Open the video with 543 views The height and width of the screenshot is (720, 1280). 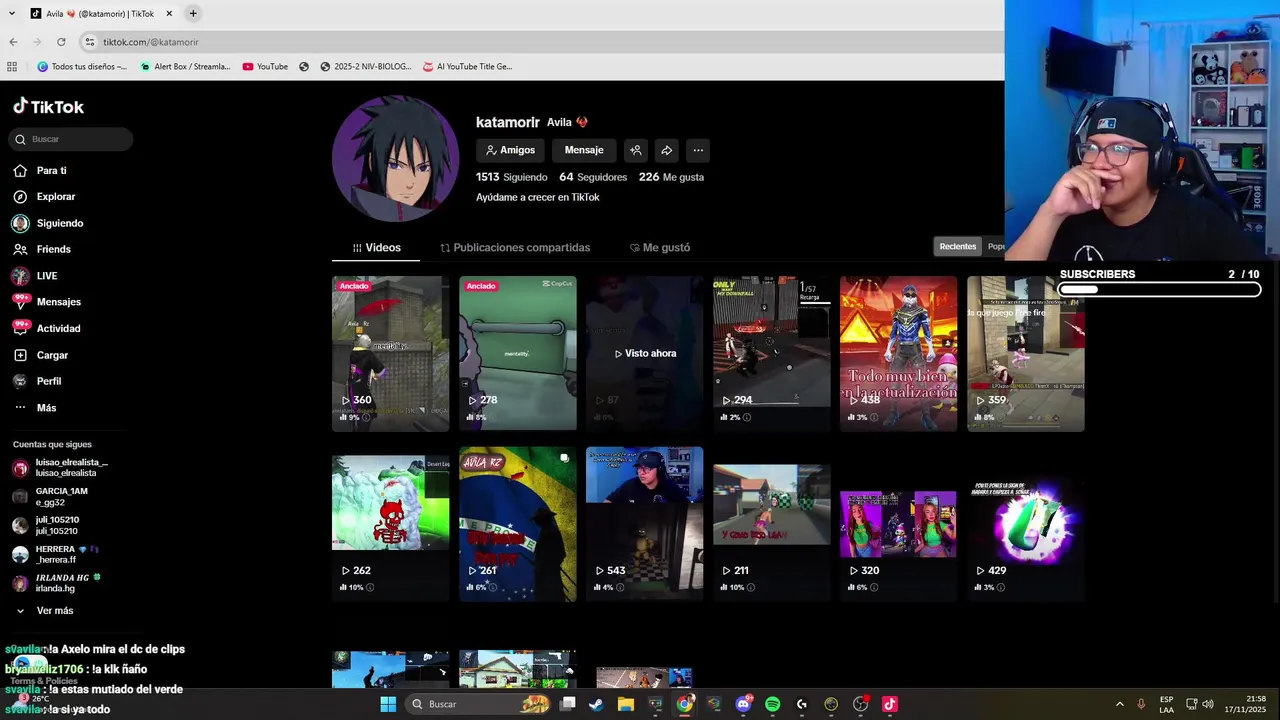644,524
